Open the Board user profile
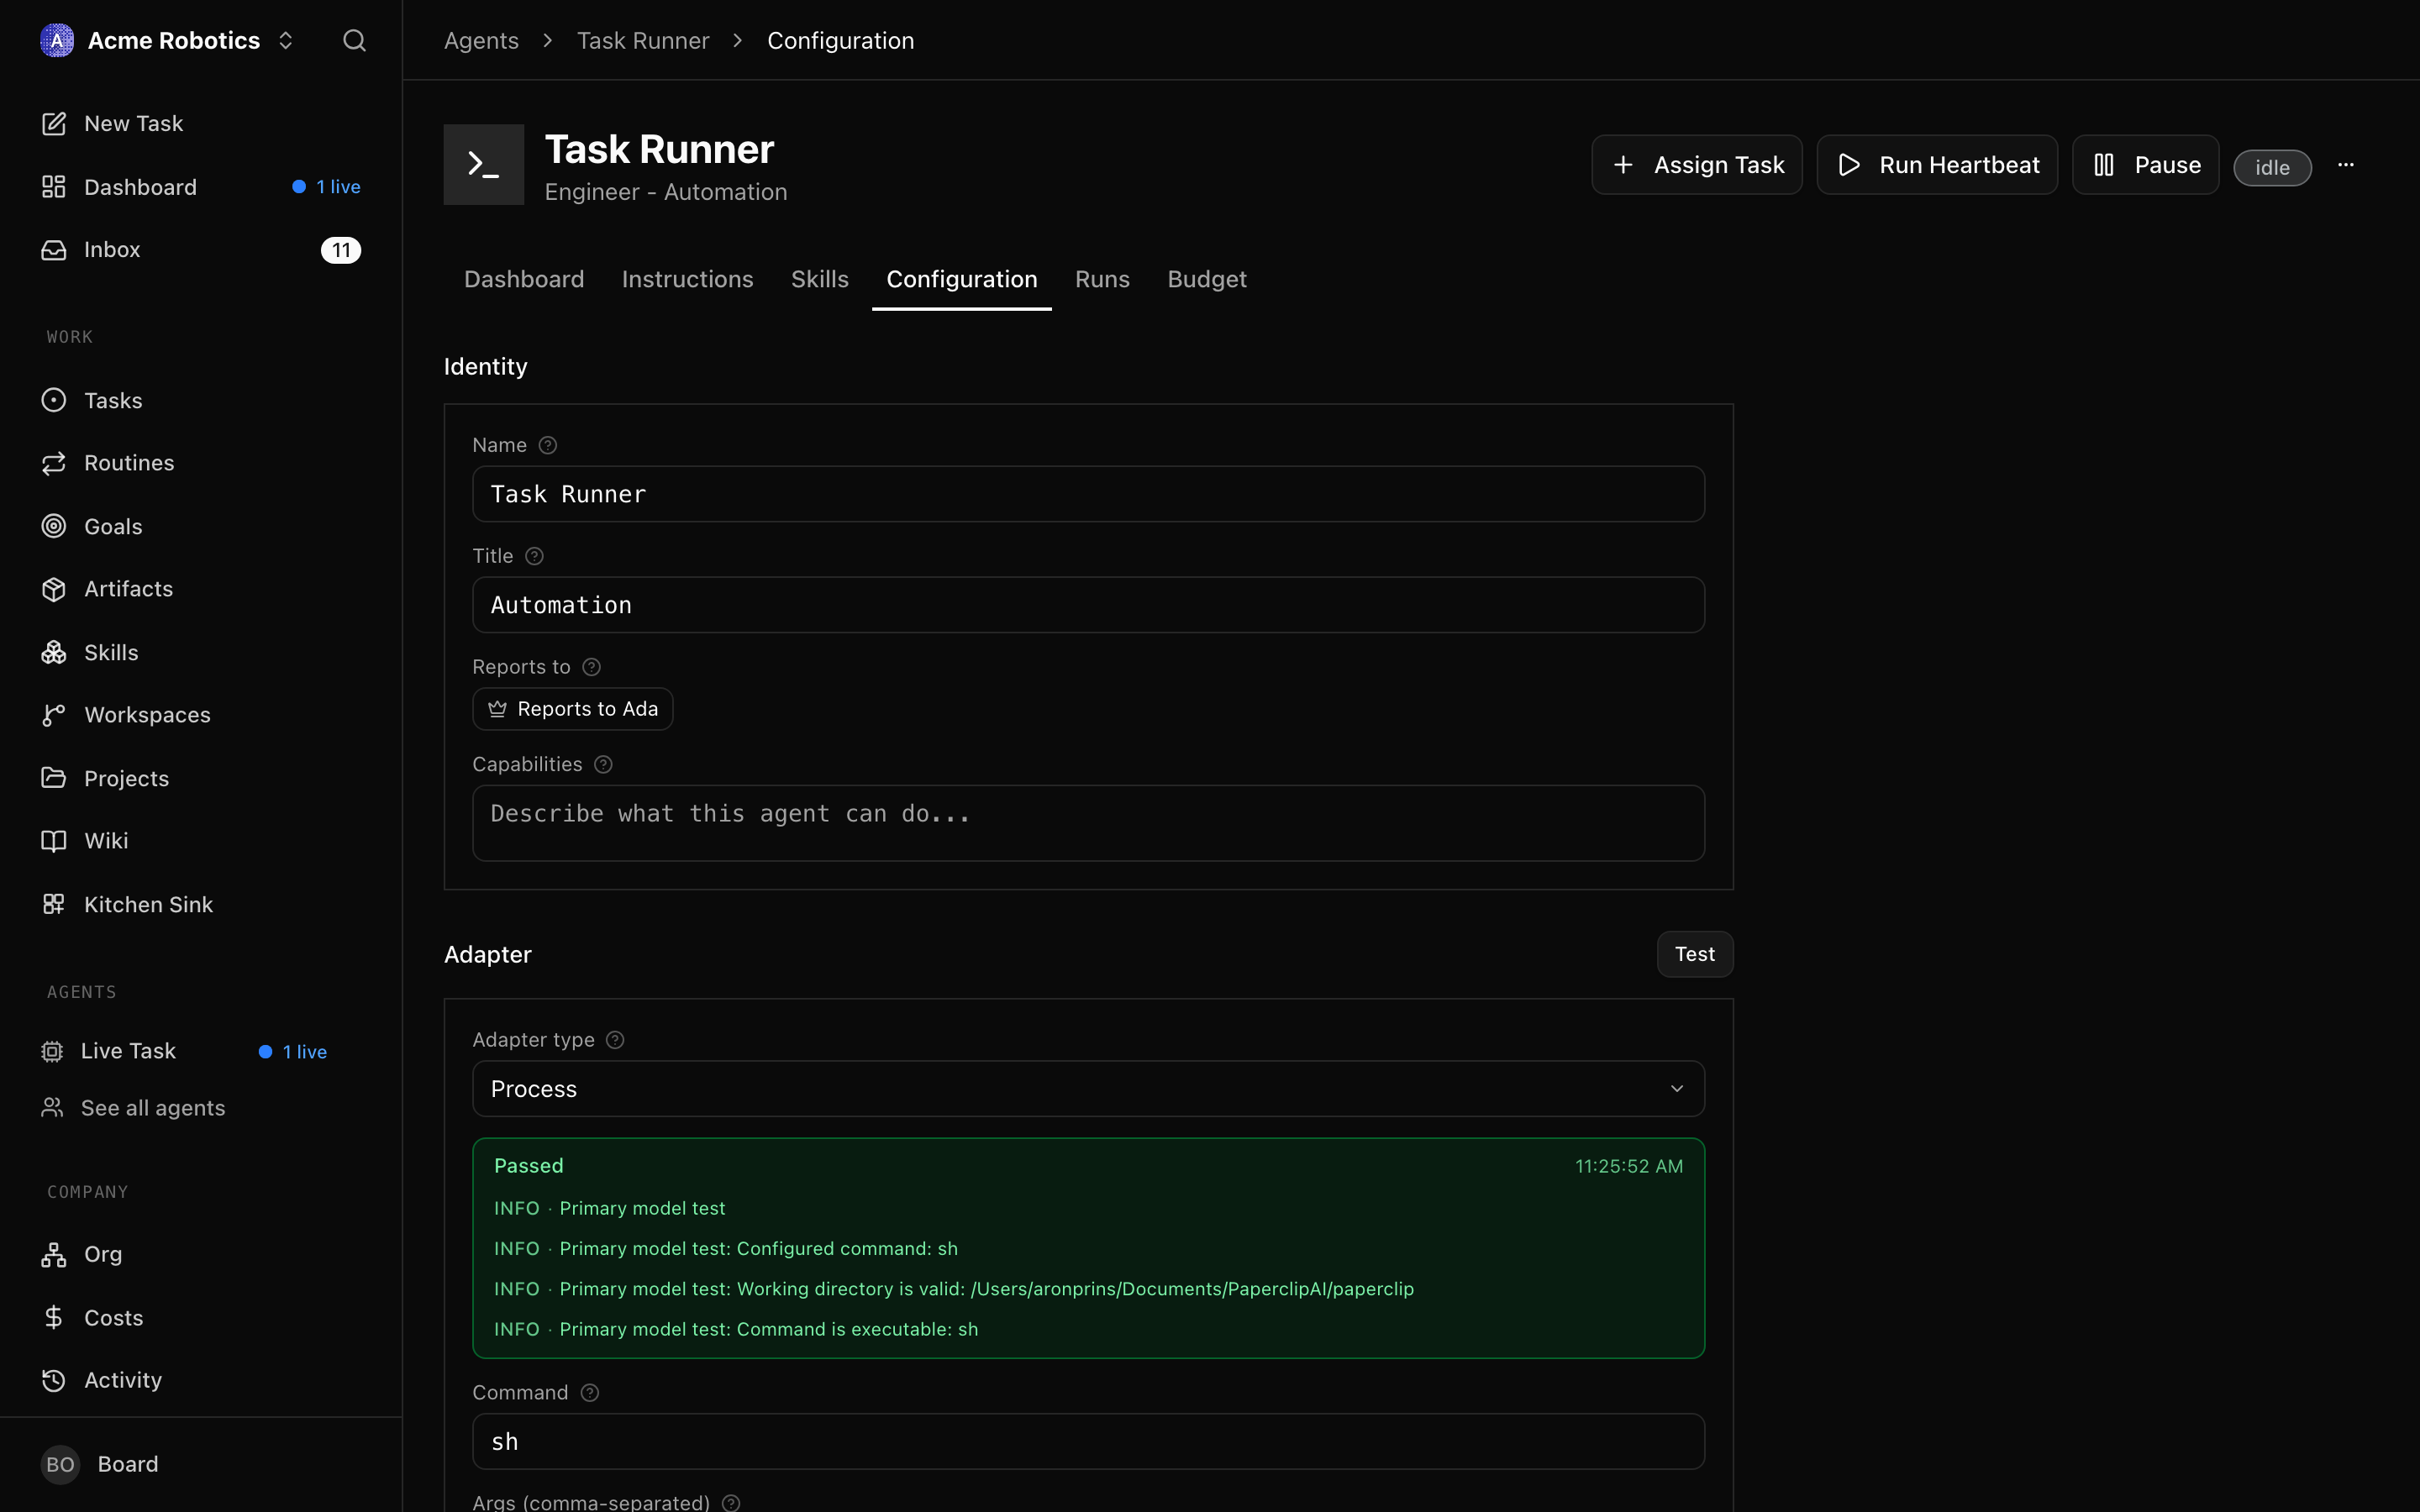Screen dimensions: 2420x1512 click(201, 1464)
